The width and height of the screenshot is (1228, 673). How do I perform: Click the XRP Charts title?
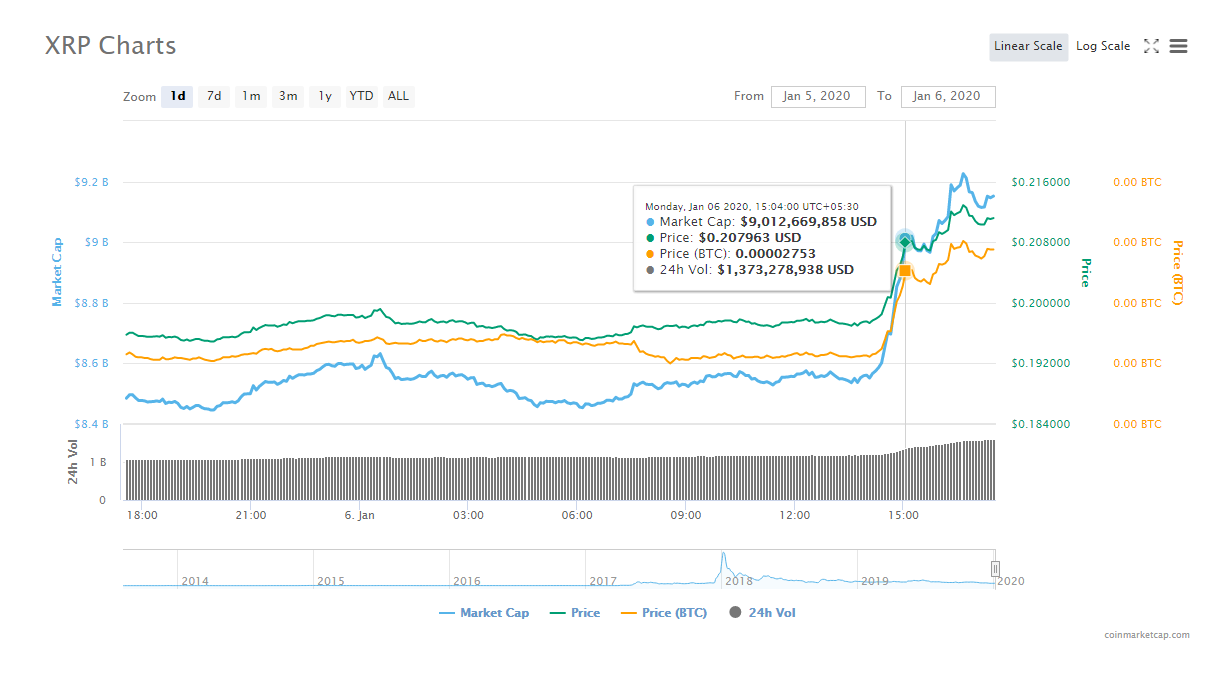click(x=111, y=46)
